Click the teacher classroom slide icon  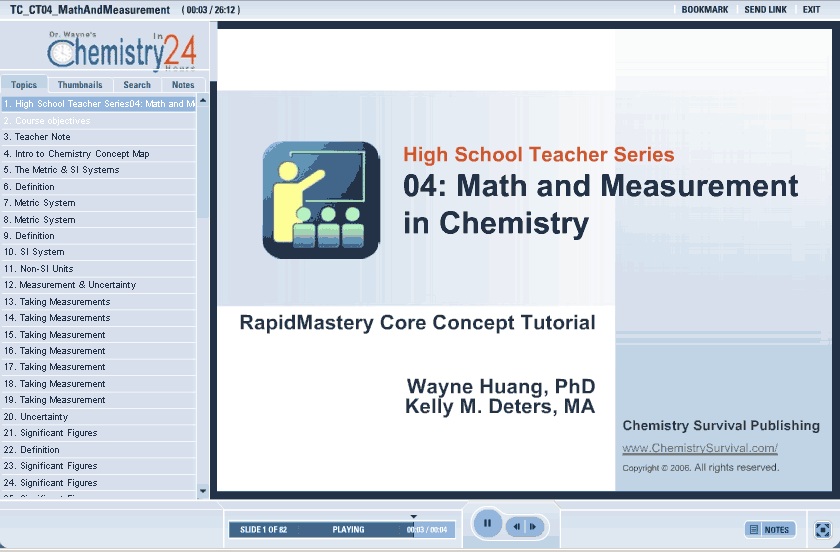pyautogui.click(x=321, y=200)
